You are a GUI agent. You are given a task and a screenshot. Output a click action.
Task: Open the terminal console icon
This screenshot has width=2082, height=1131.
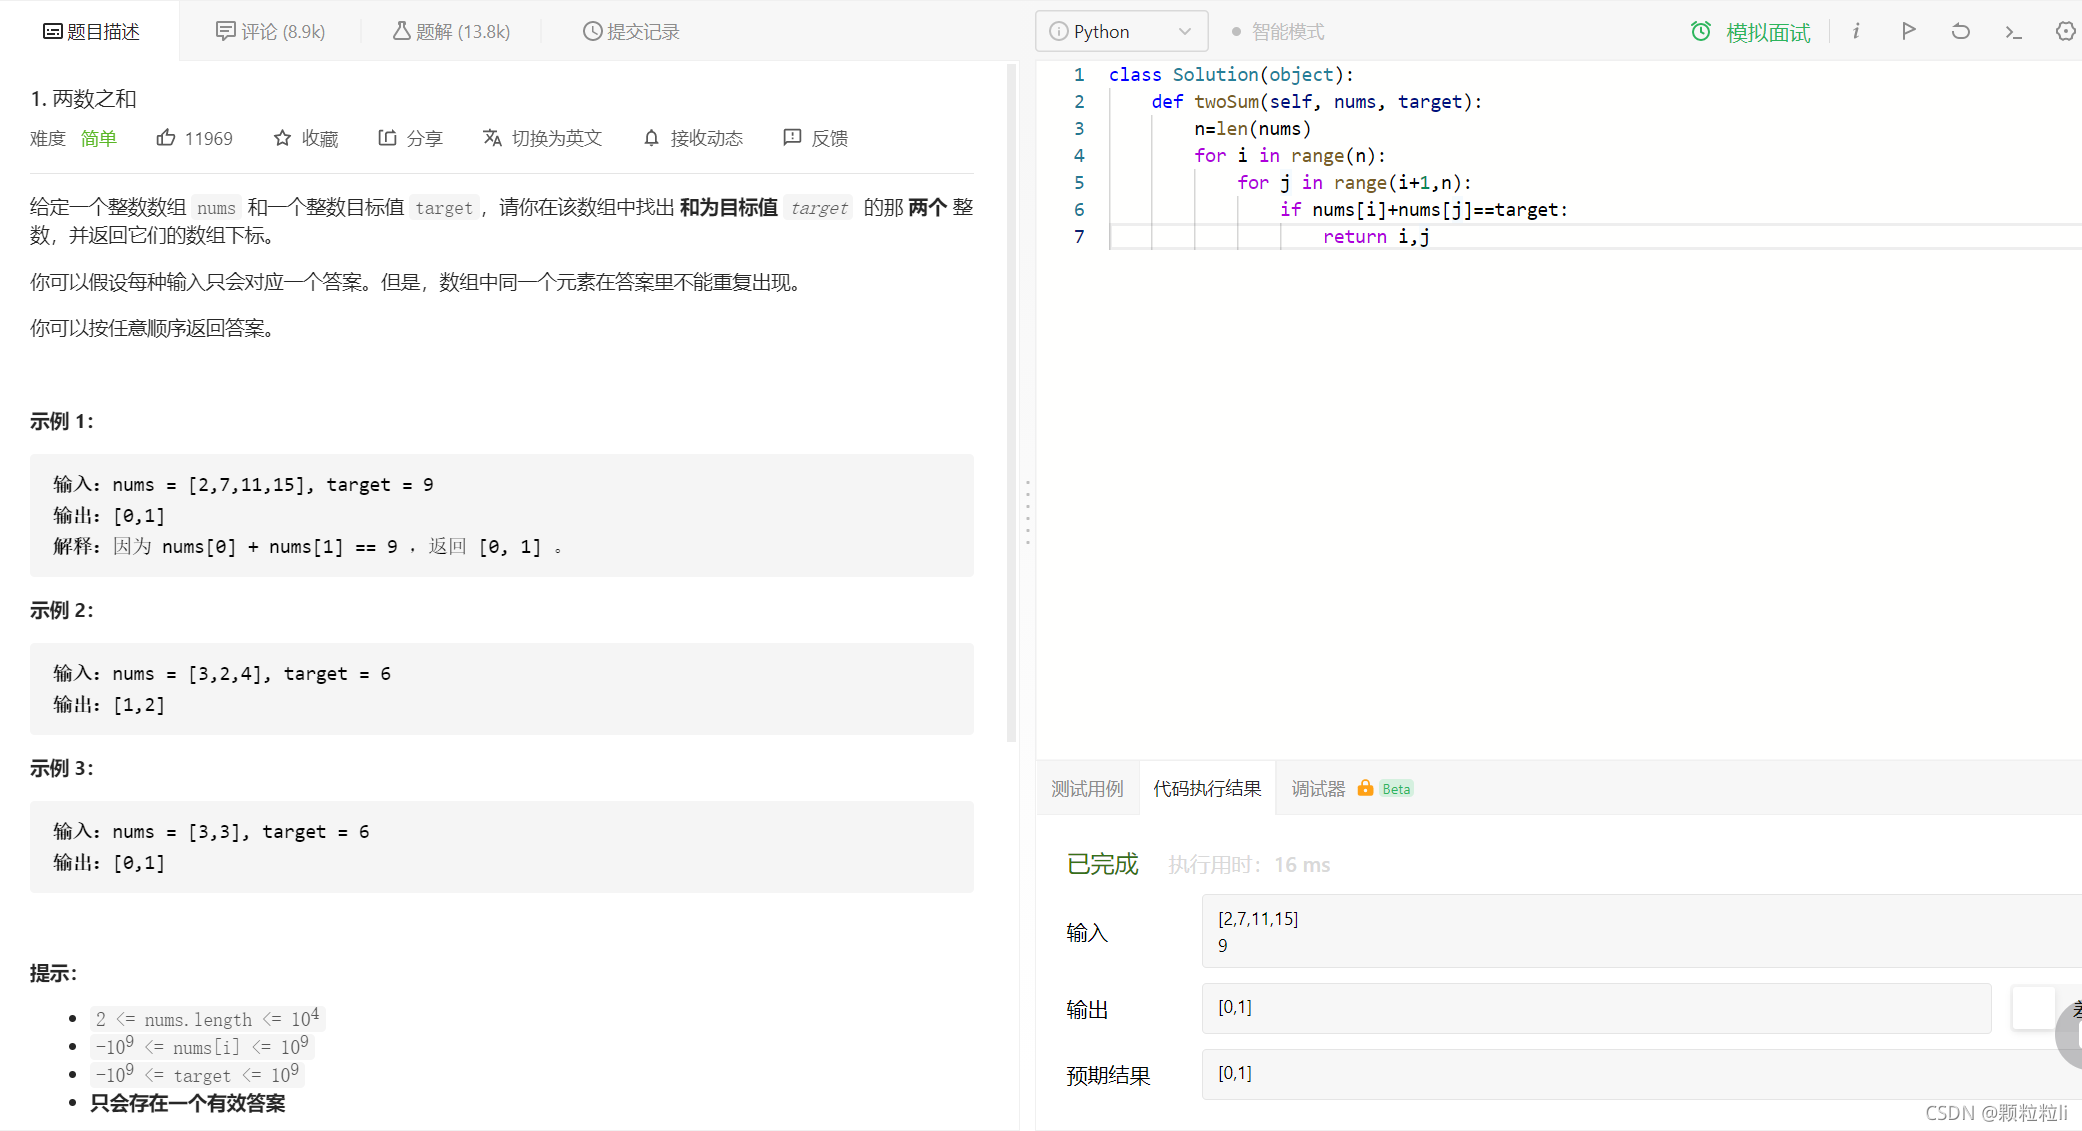point(2013,32)
